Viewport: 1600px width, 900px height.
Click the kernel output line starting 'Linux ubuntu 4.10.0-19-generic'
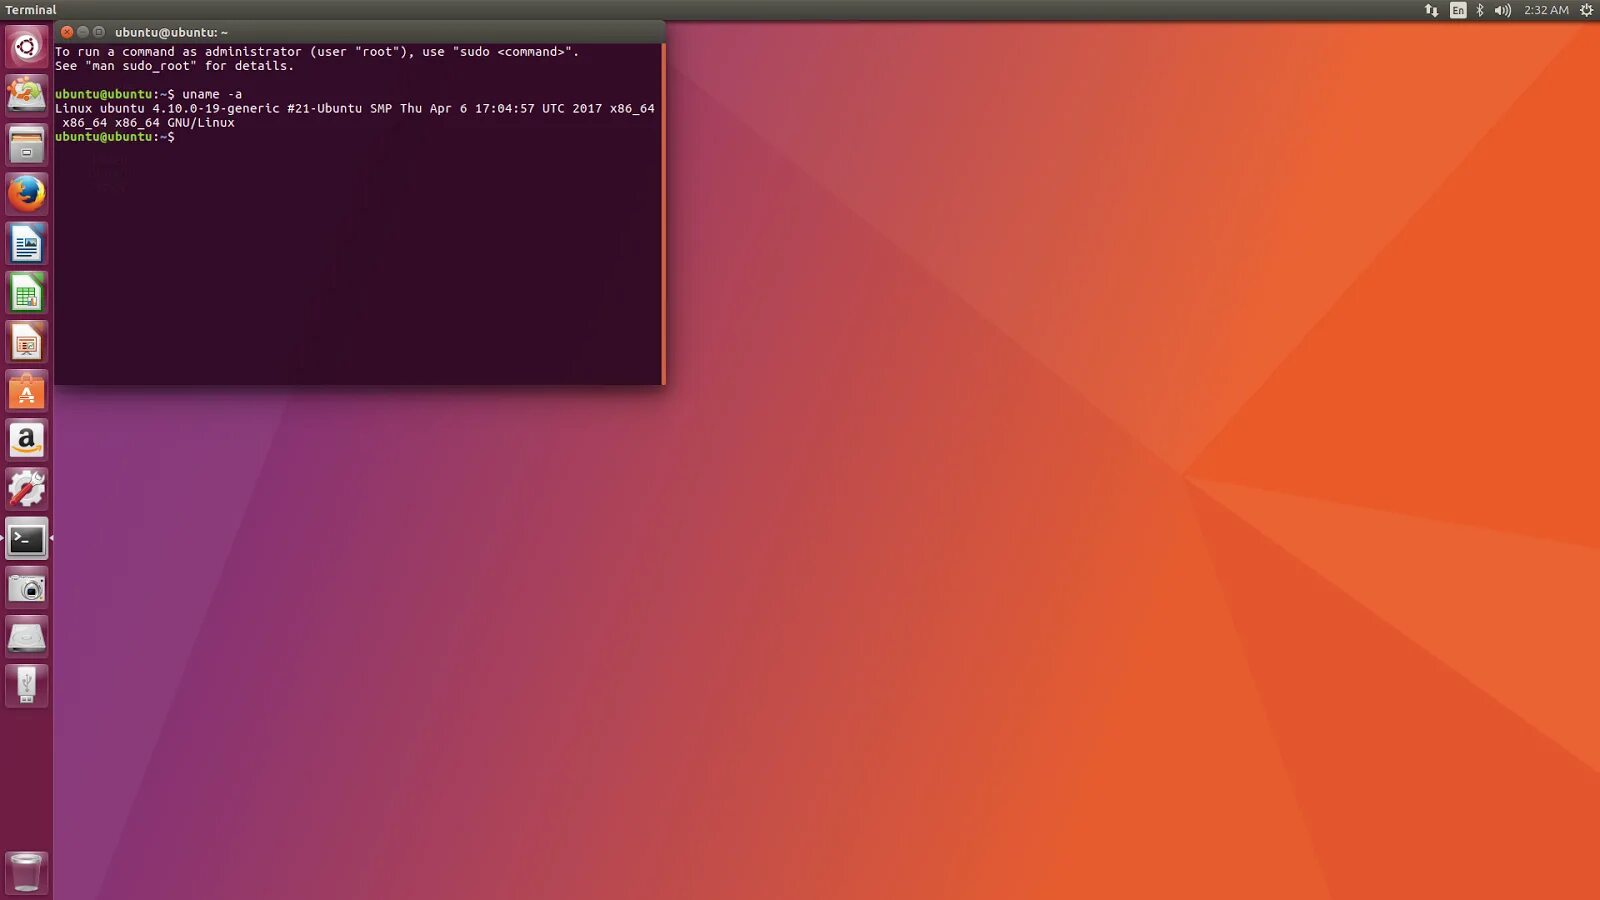[x=355, y=108]
